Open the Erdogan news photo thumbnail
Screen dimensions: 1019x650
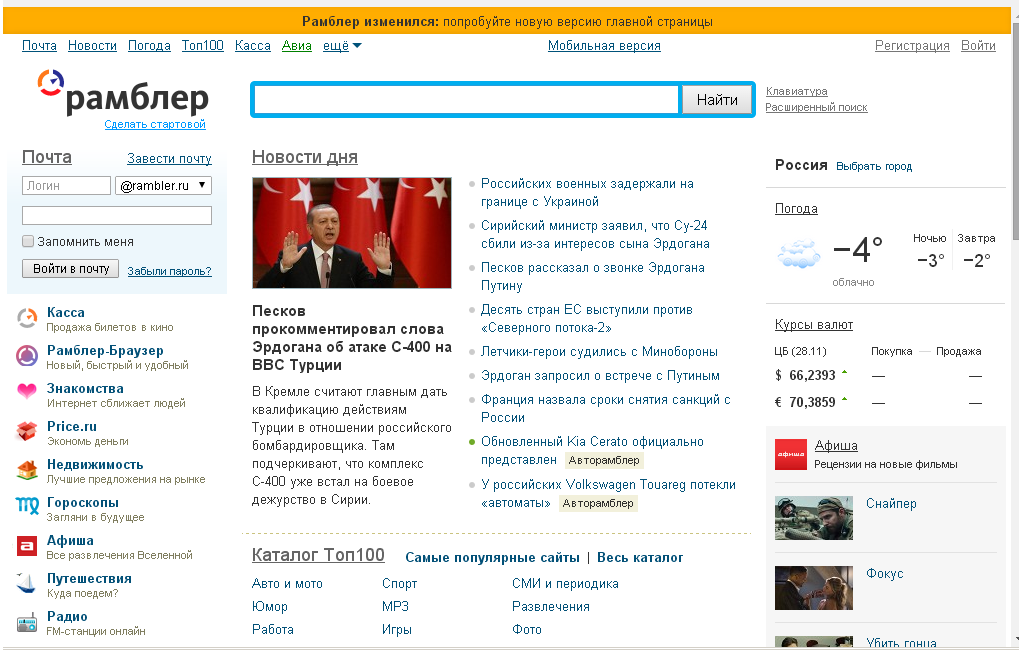tap(352, 233)
